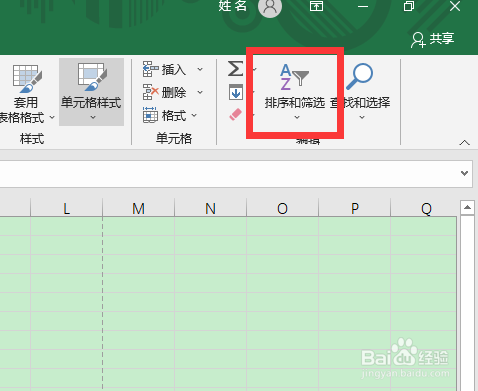Click the Format cells icon

point(150,115)
